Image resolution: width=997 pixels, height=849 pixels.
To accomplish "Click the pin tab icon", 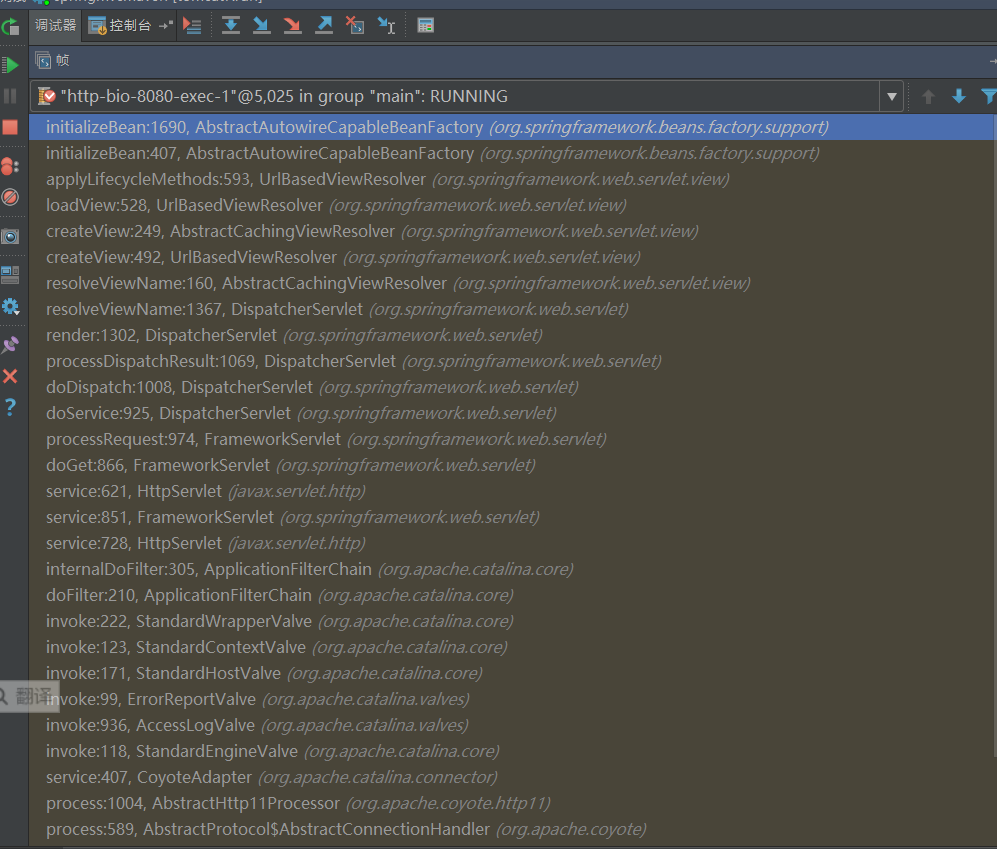I will click(10, 345).
